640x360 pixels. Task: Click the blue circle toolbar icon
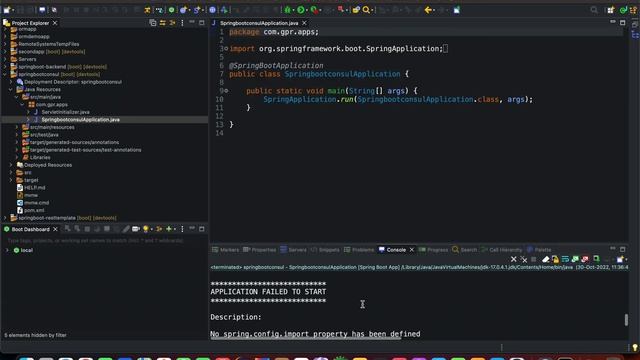tap(212, 10)
